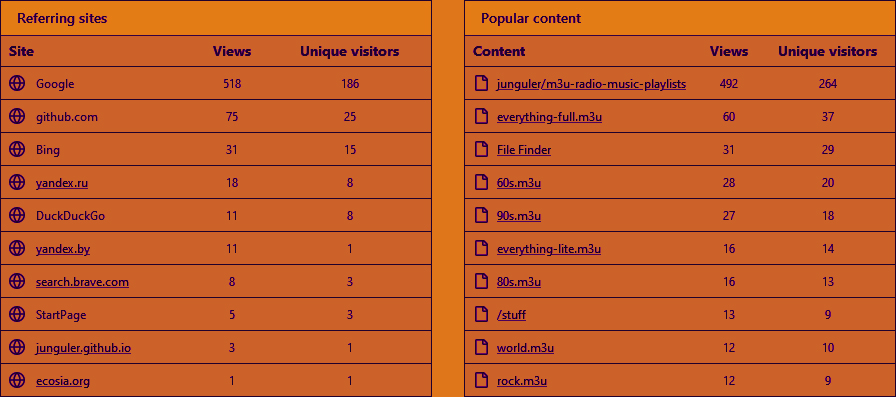Click the file icon next to 60s.m3u

[x=482, y=183]
